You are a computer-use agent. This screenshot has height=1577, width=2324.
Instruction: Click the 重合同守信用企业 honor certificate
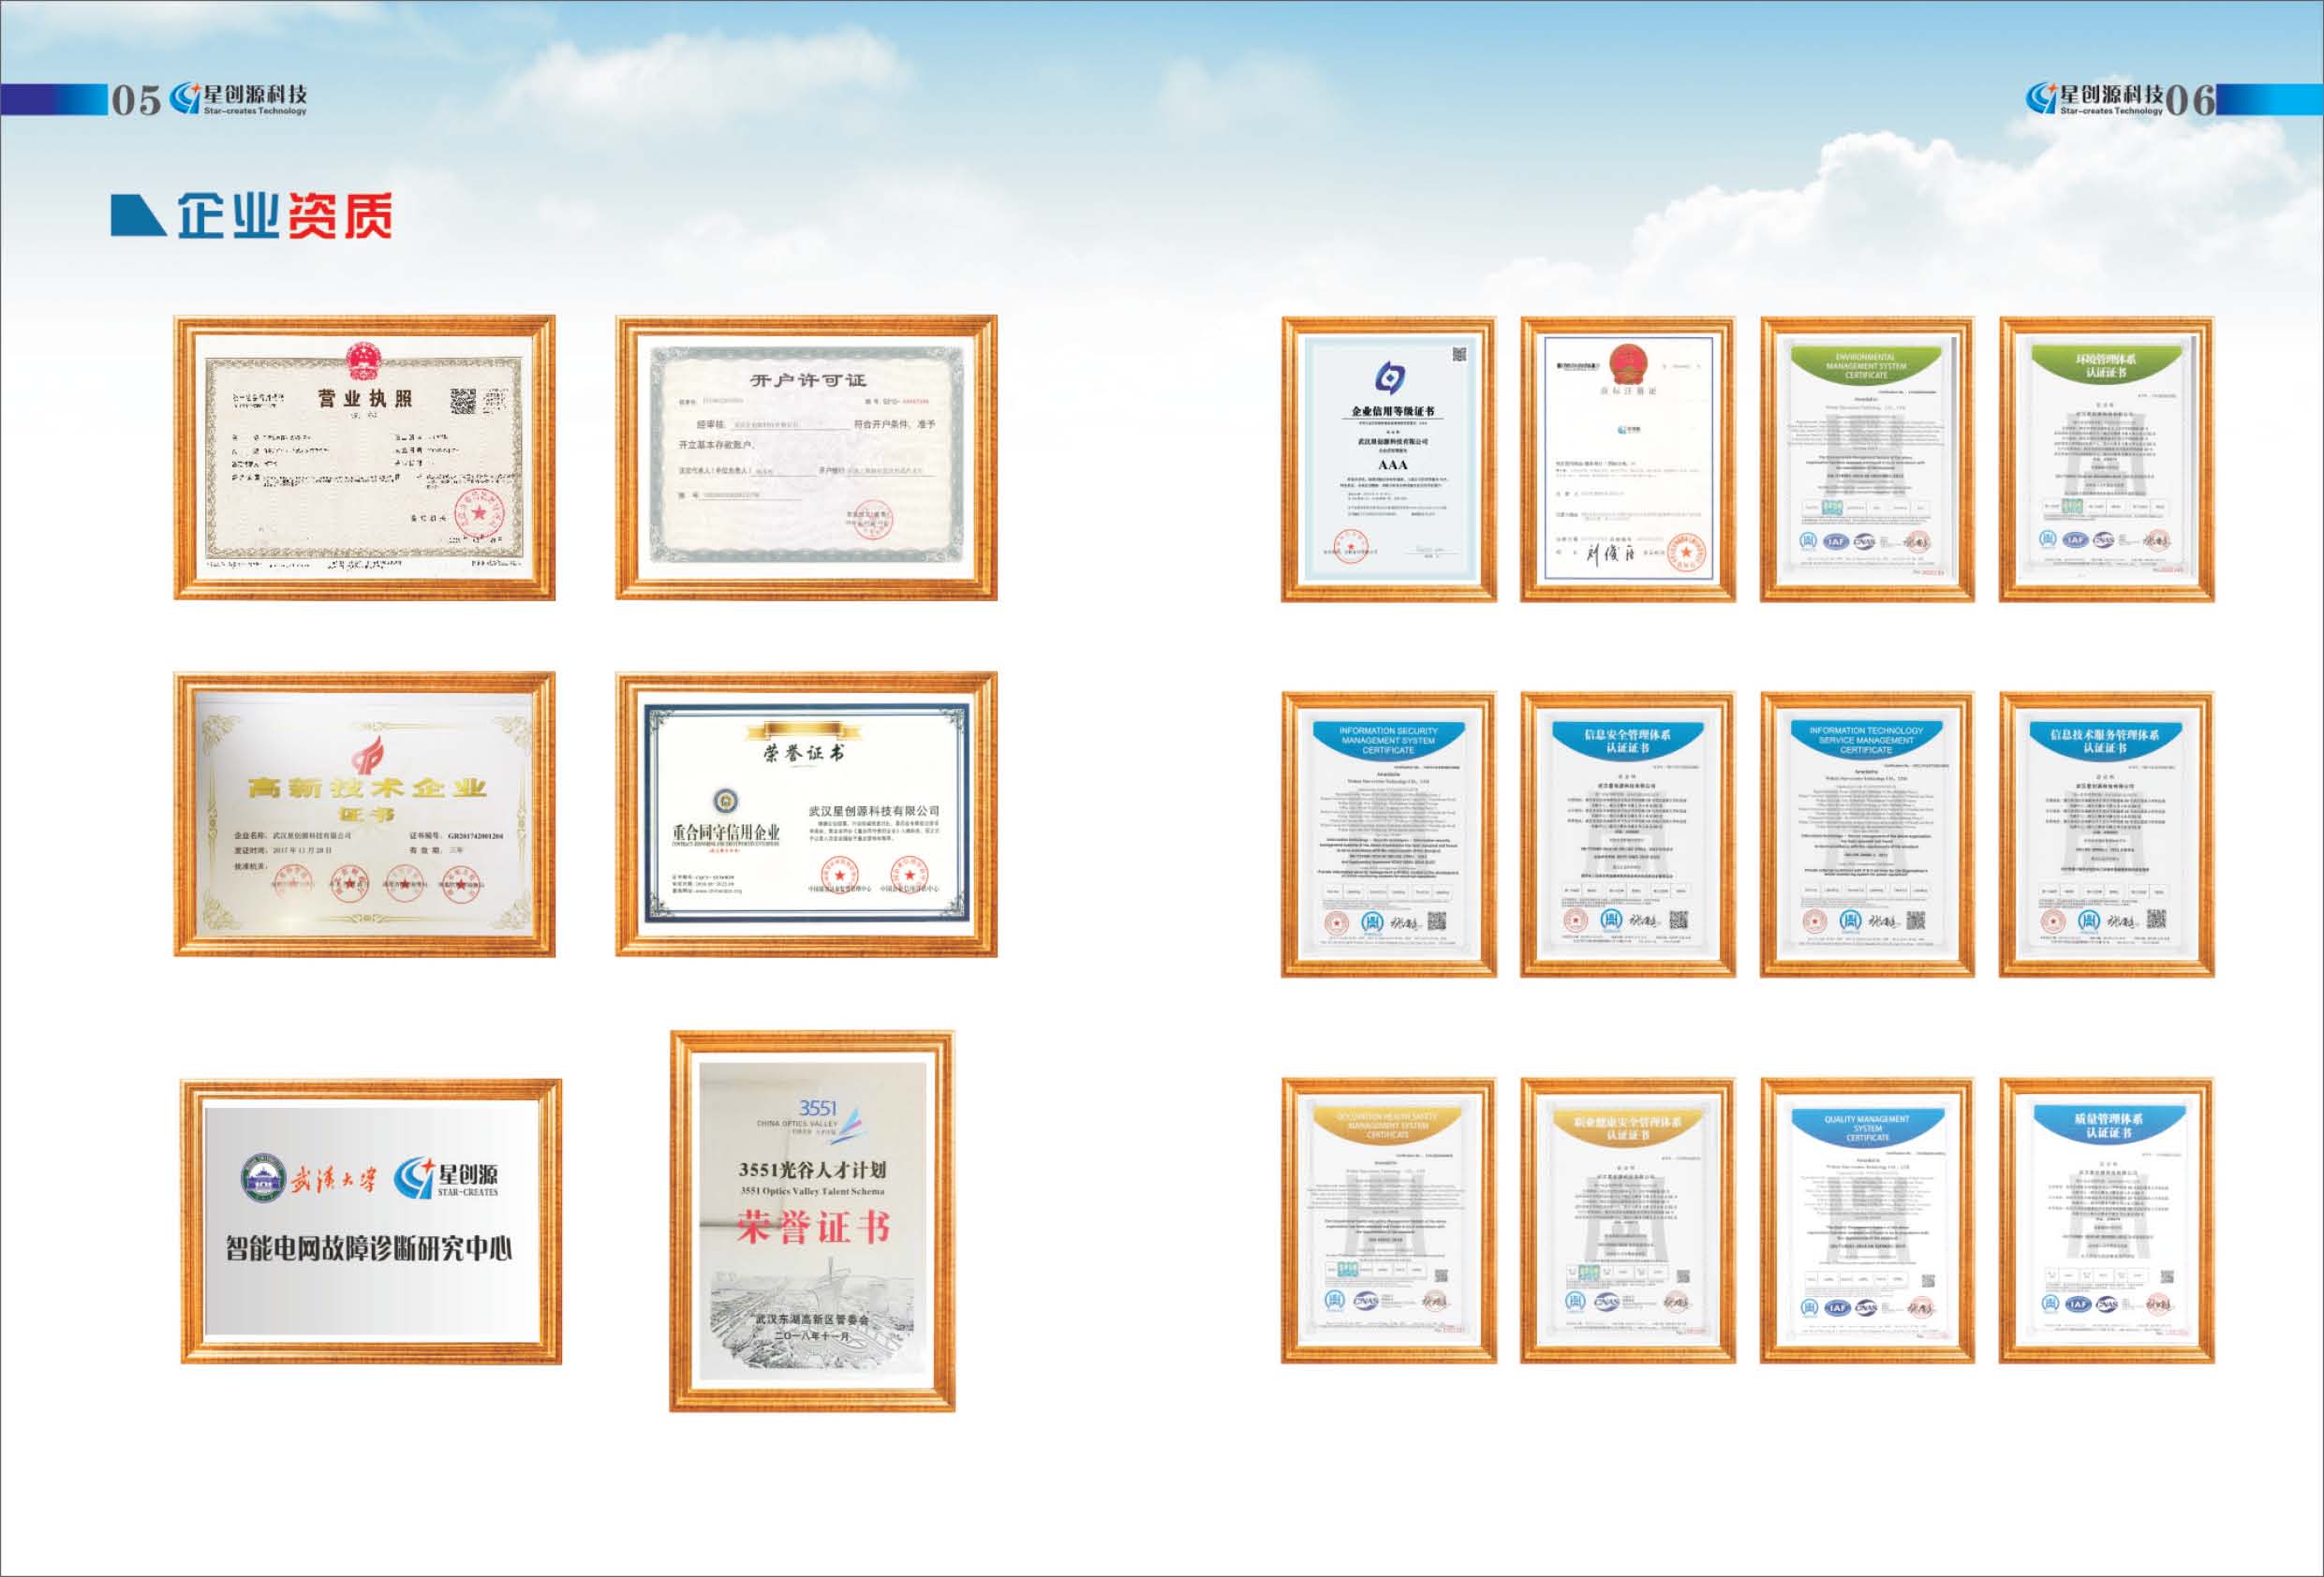click(806, 813)
